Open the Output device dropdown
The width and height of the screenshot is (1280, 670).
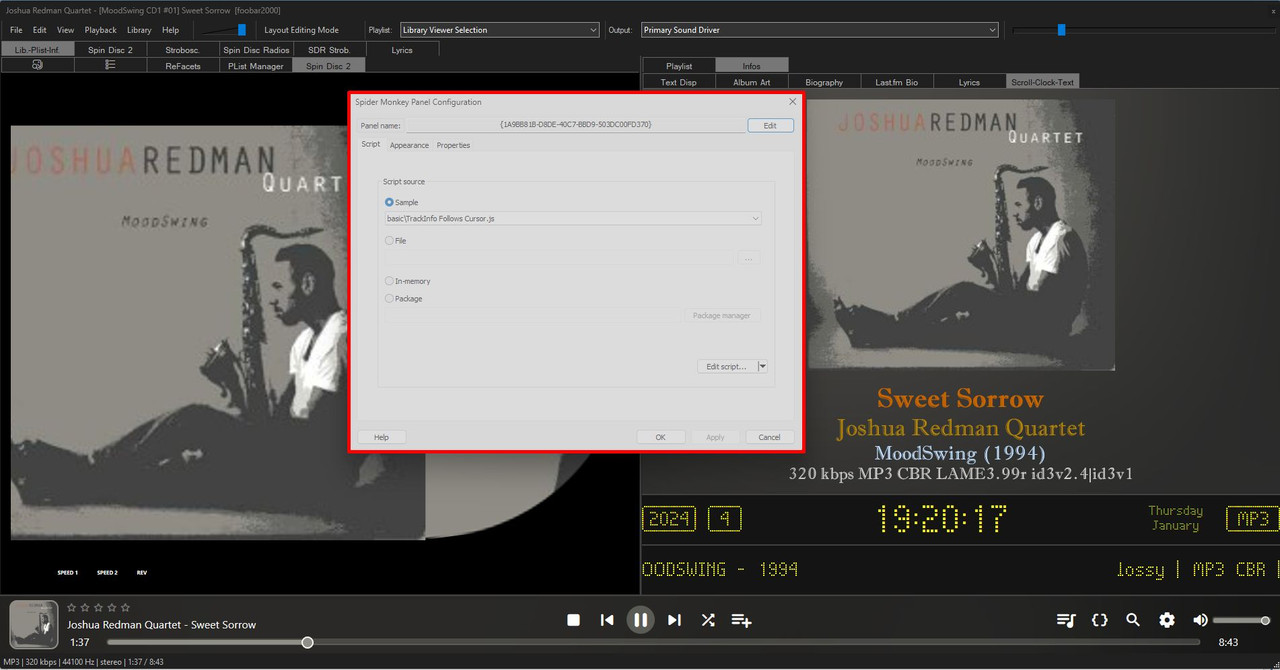tap(819, 30)
